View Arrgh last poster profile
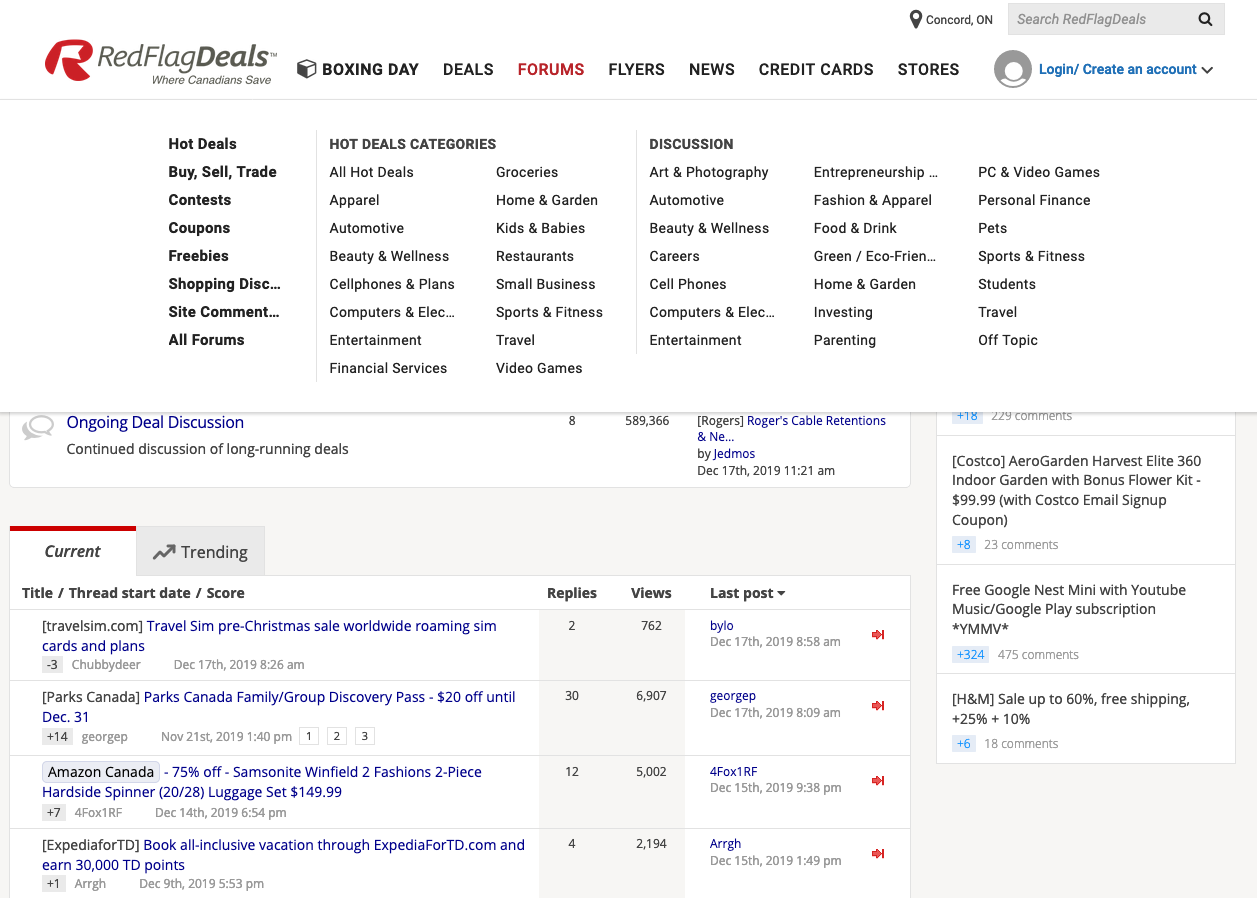1257x898 pixels. (726, 844)
